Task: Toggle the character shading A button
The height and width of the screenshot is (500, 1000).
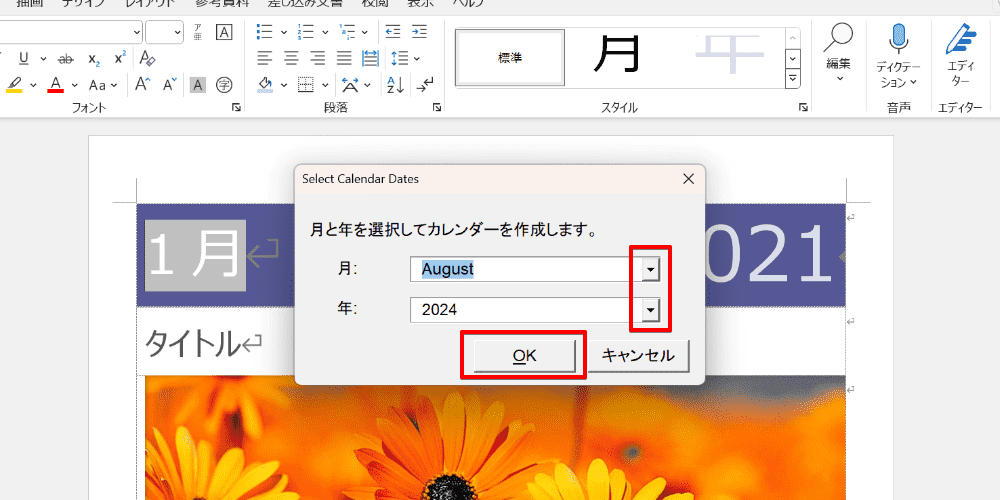Action: (x=198, y=84)
